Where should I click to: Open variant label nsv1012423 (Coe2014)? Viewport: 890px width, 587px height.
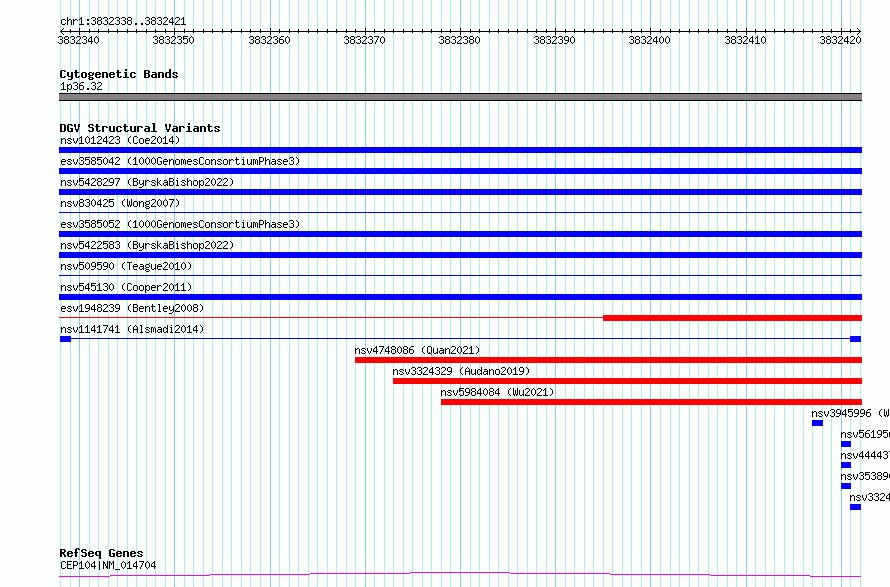(x=120, y=140)
